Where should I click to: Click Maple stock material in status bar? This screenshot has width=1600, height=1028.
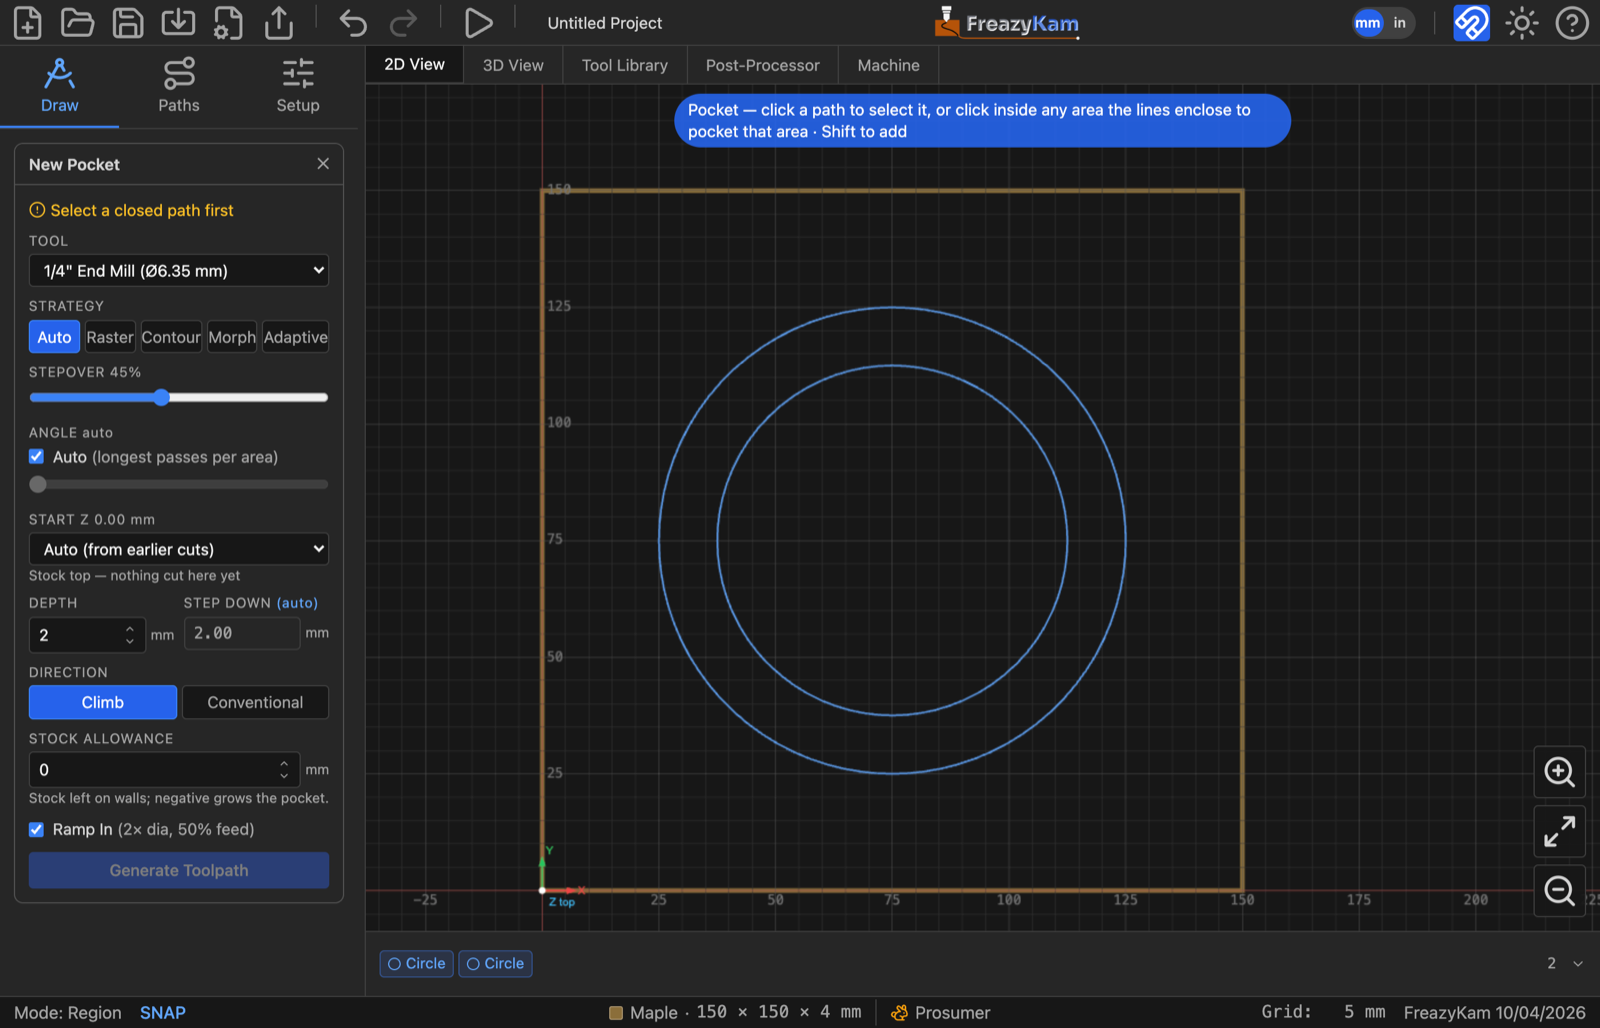point(735,1012)
